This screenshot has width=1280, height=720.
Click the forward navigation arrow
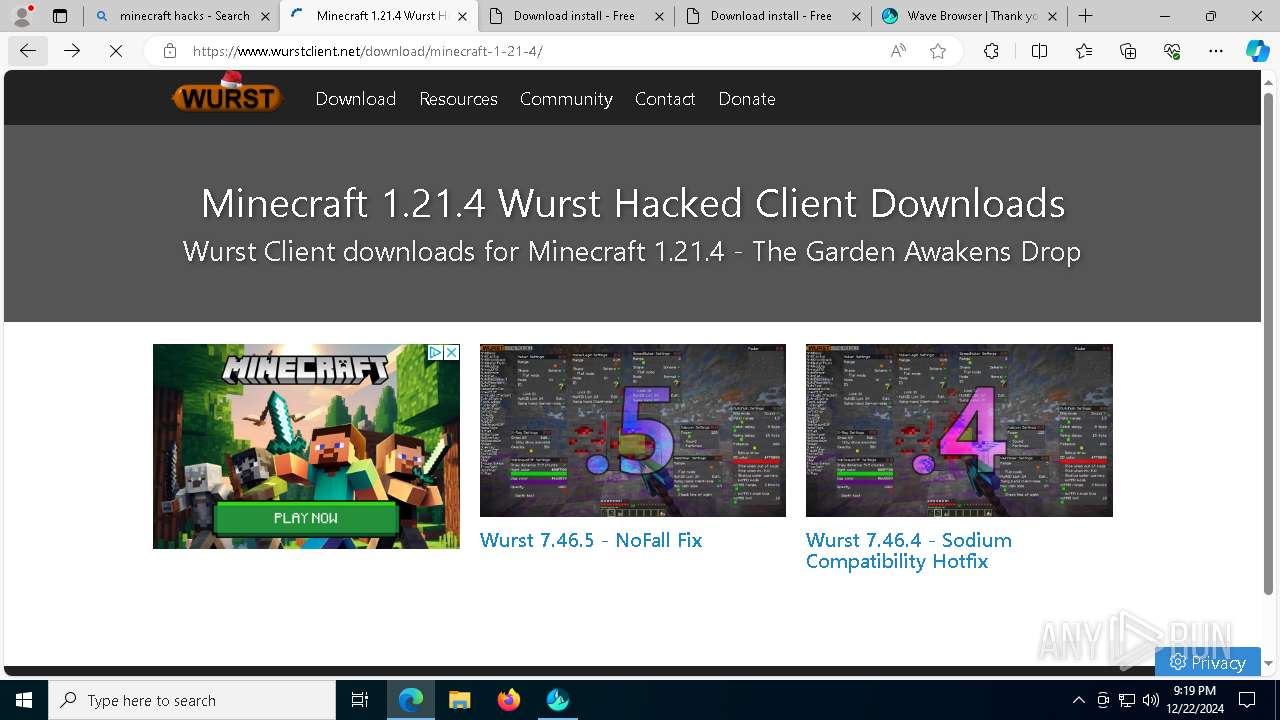click(72, 51)
